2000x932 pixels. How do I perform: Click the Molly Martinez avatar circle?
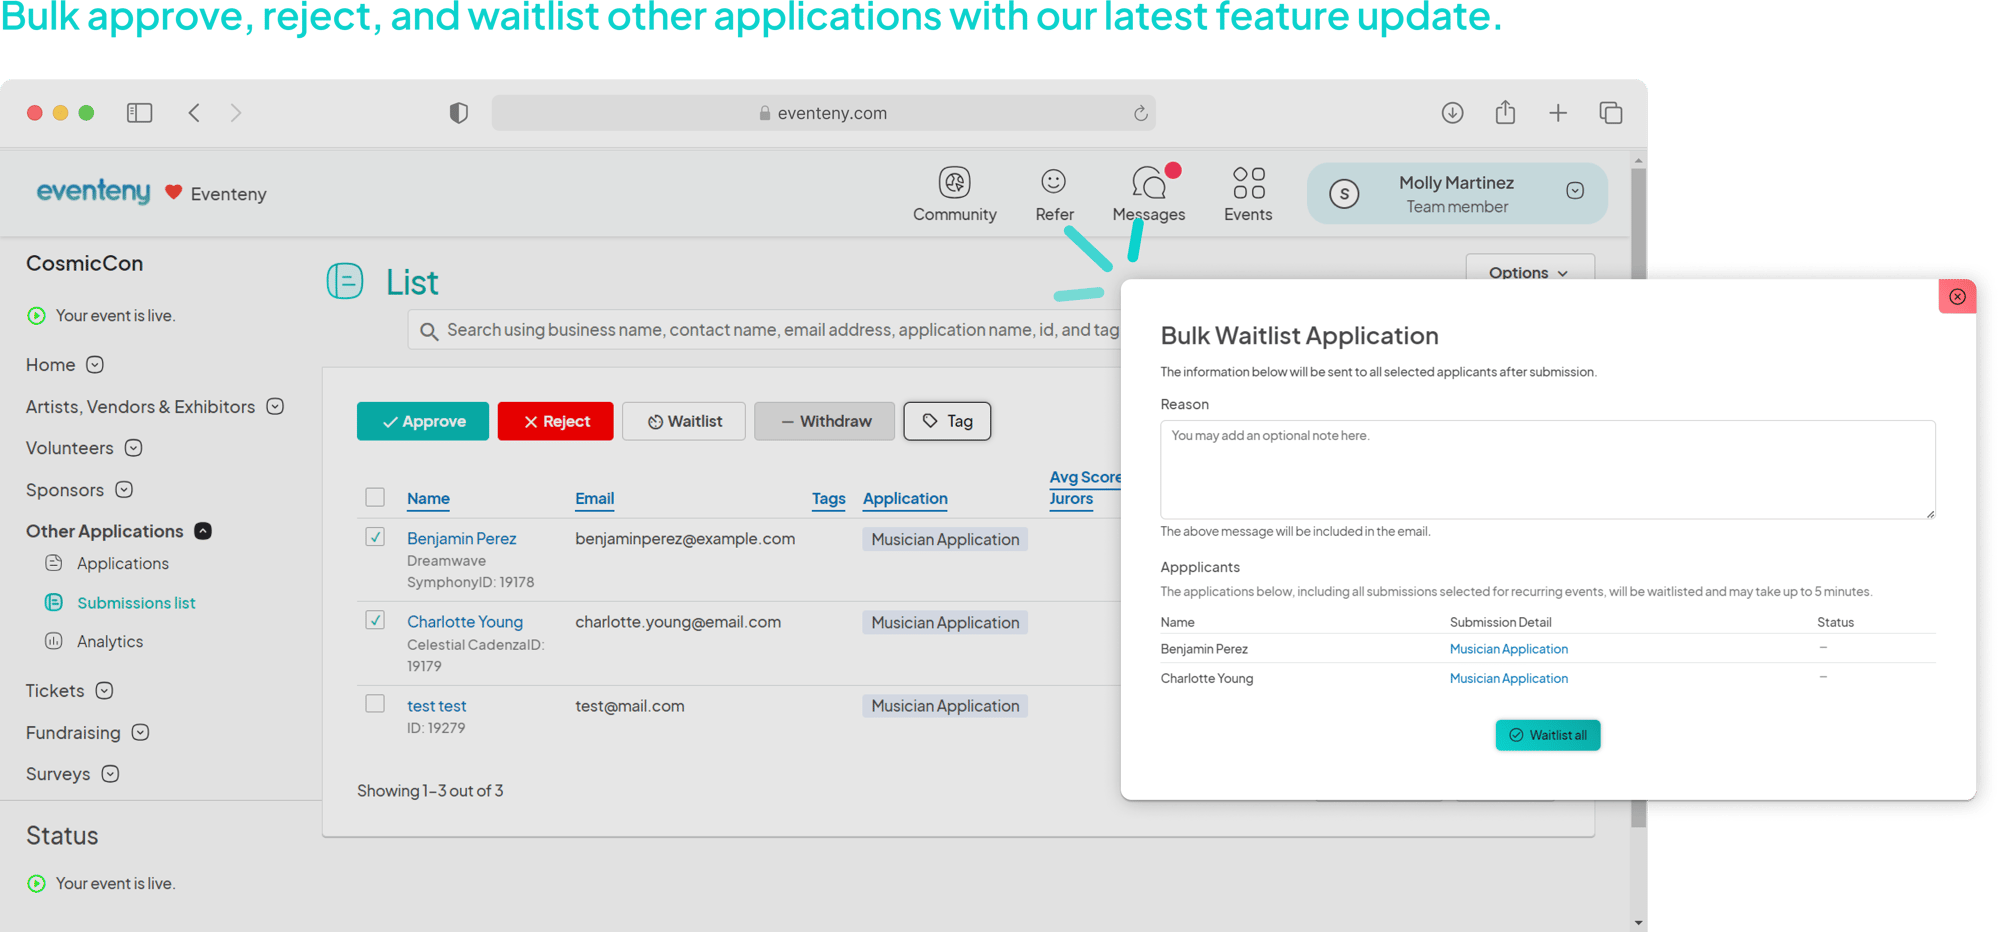[x=1344, y=193]
